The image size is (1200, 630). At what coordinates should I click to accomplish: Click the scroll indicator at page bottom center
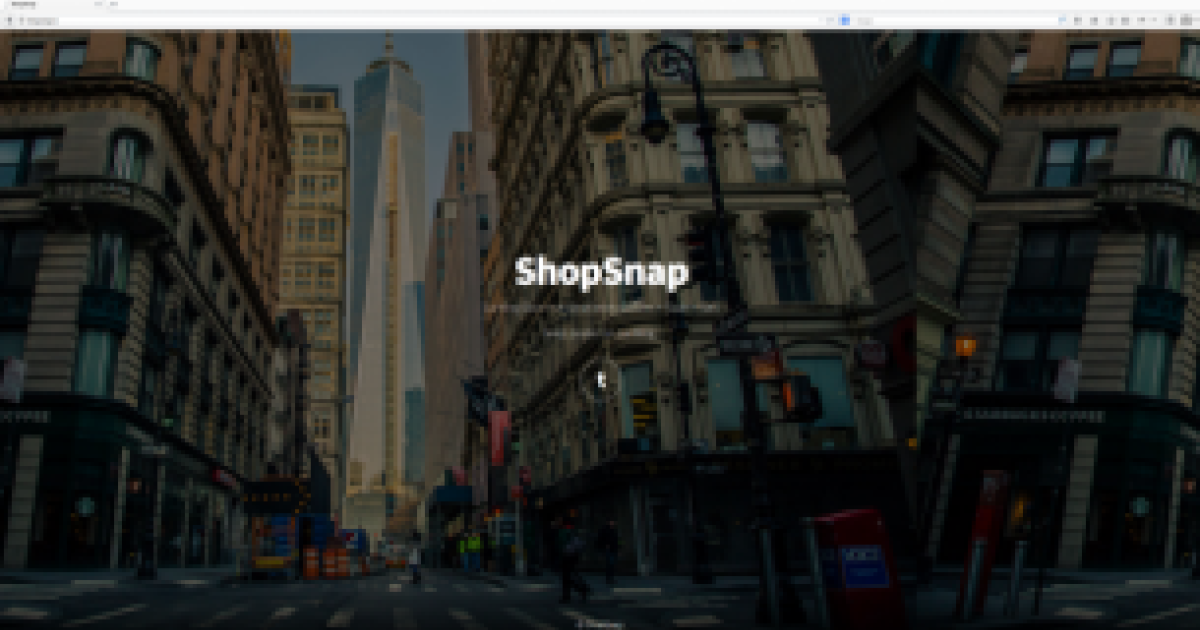click(601, 623)
